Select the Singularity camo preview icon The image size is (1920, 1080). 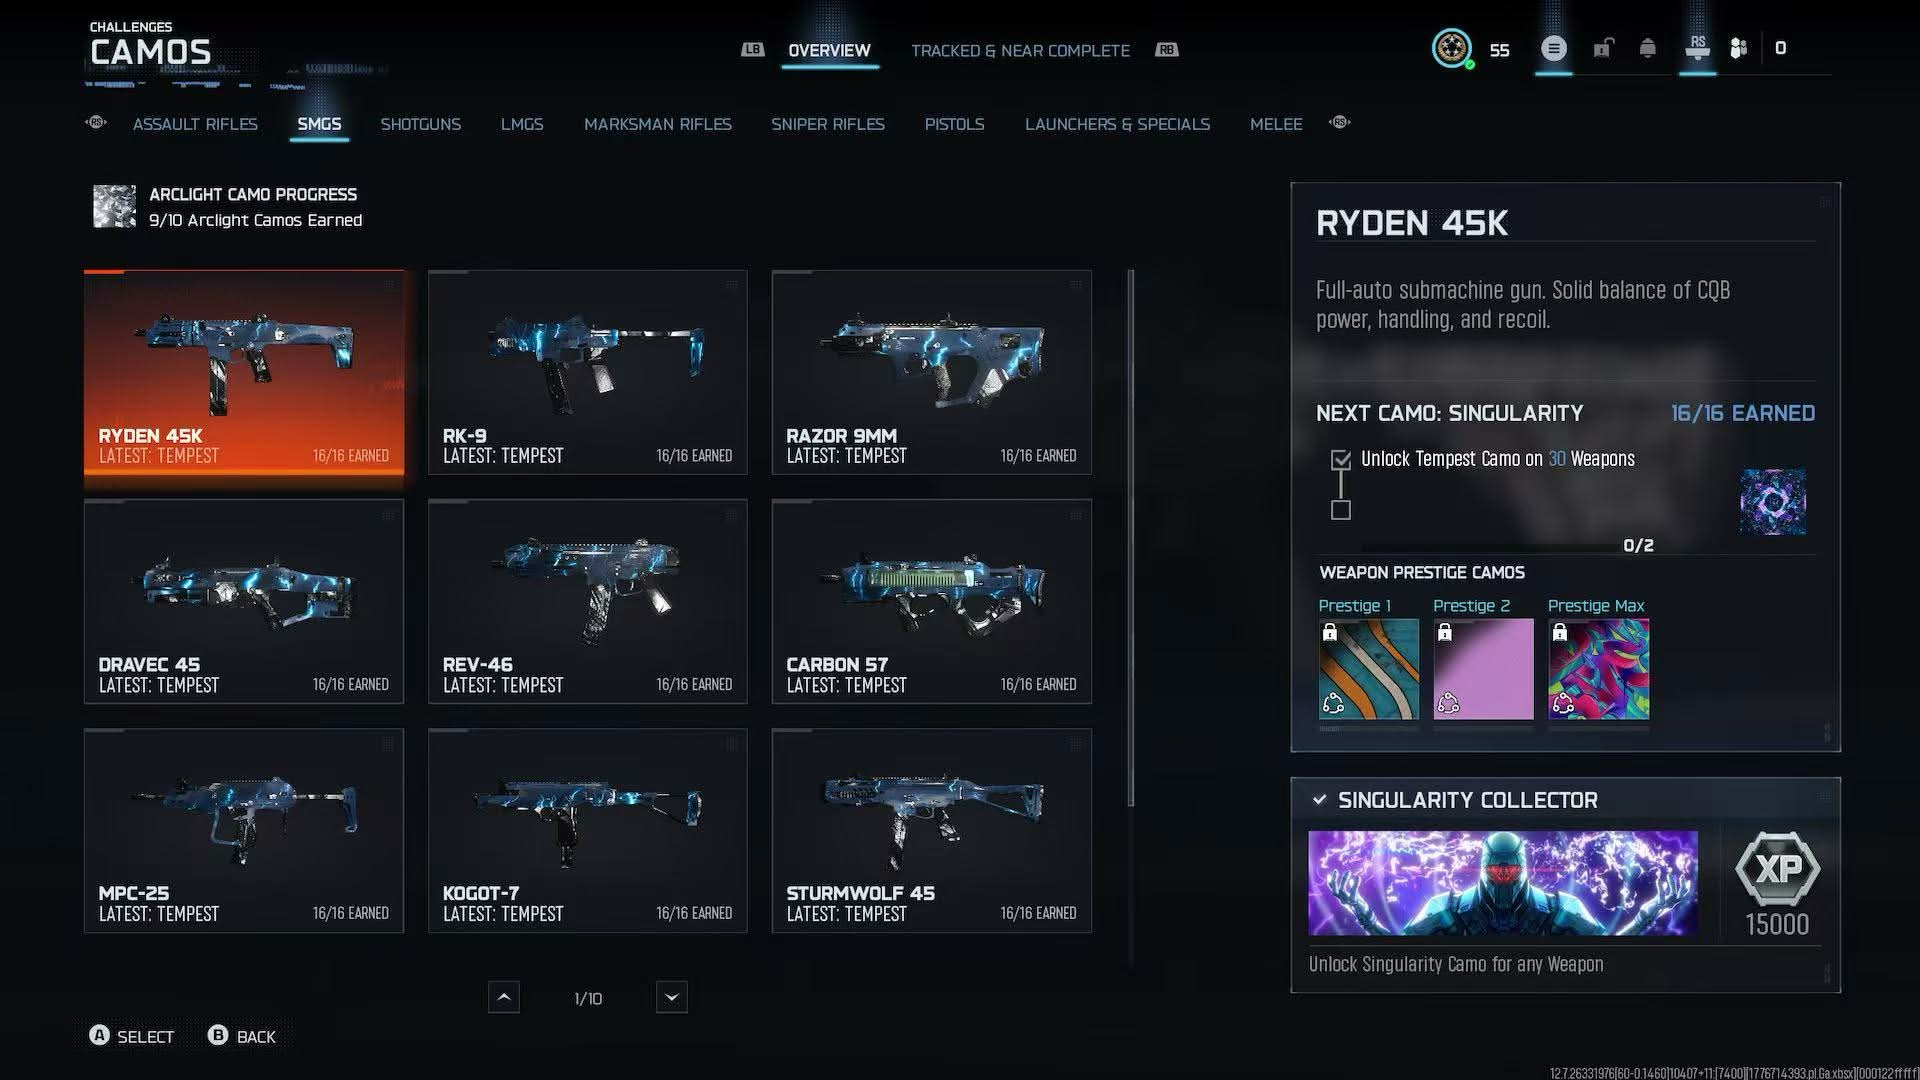point(1773,502)
